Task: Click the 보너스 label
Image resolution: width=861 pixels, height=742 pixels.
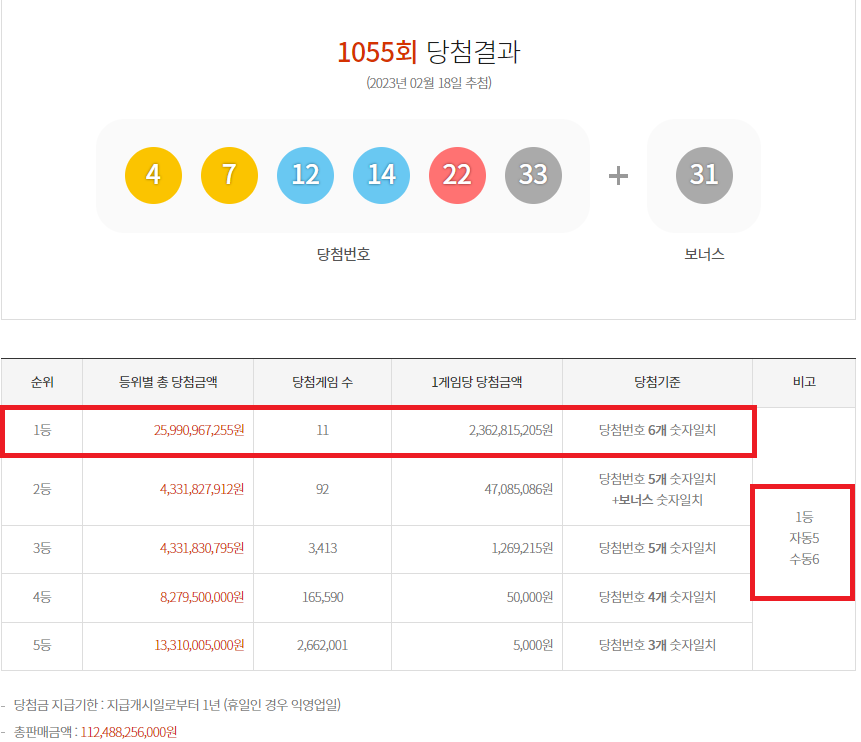Action: pos(705,254)
